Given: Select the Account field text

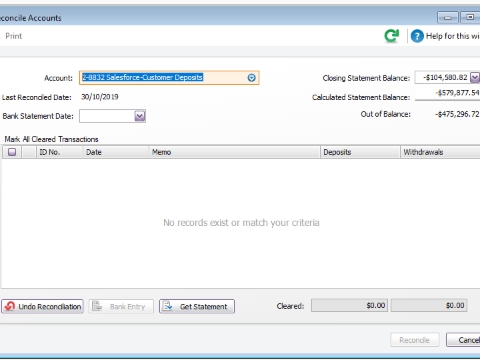Looking at the screenshot, I should coord(143,77).
